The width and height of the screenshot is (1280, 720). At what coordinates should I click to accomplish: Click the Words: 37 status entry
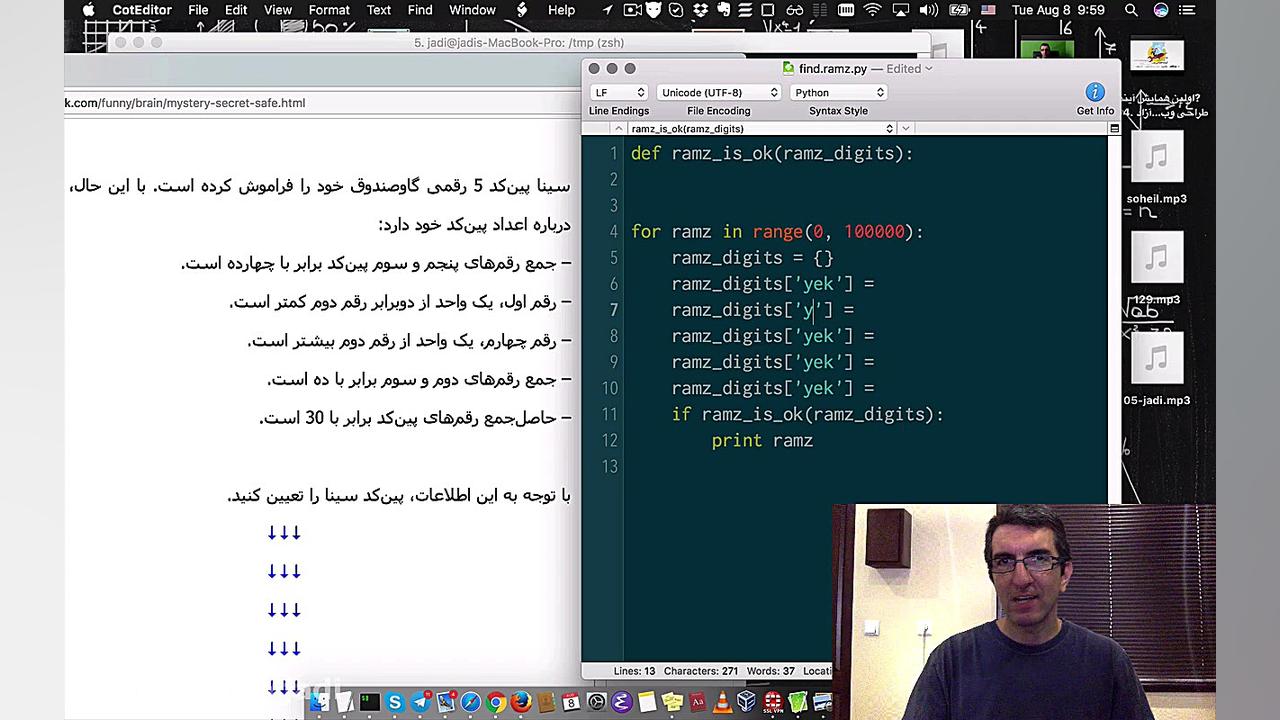[x=770, y=671]
